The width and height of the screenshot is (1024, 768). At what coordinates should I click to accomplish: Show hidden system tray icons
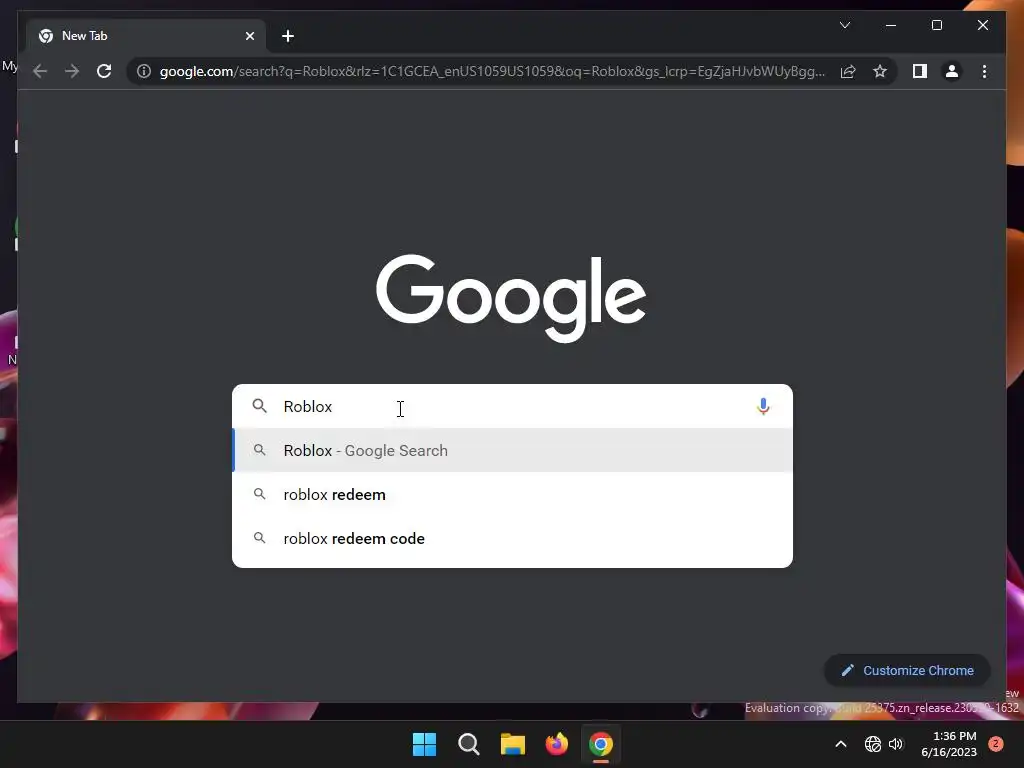point(840,744)
